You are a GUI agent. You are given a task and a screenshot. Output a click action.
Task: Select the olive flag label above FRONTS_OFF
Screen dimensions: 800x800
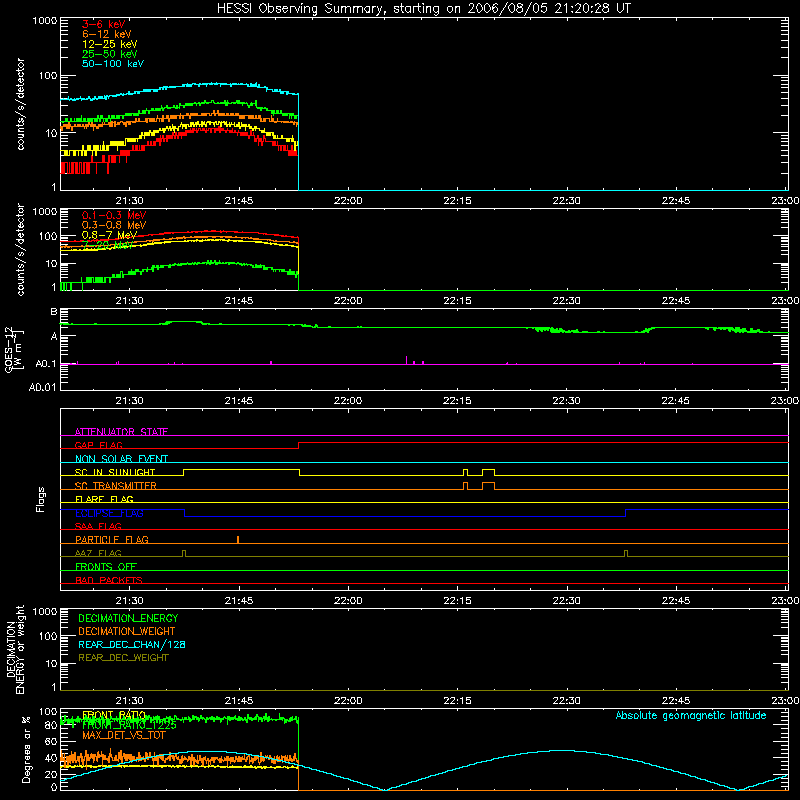coord(98,553)
